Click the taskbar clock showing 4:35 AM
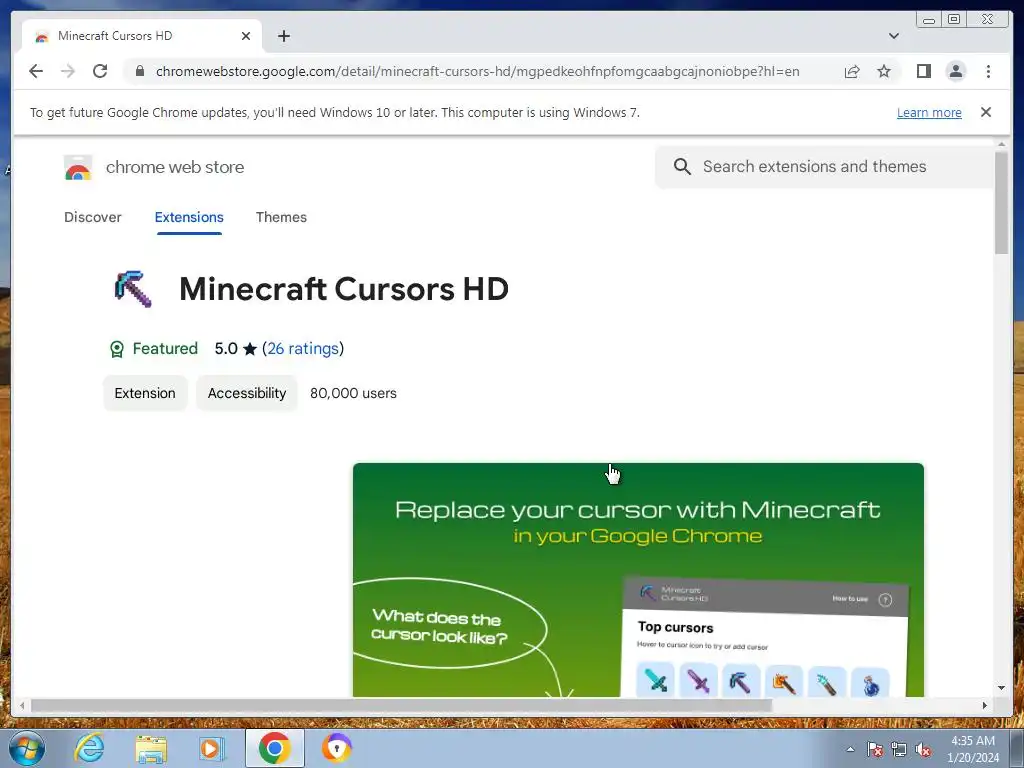The height and width of the screenshot is (768, 1024). coord(973,749)
